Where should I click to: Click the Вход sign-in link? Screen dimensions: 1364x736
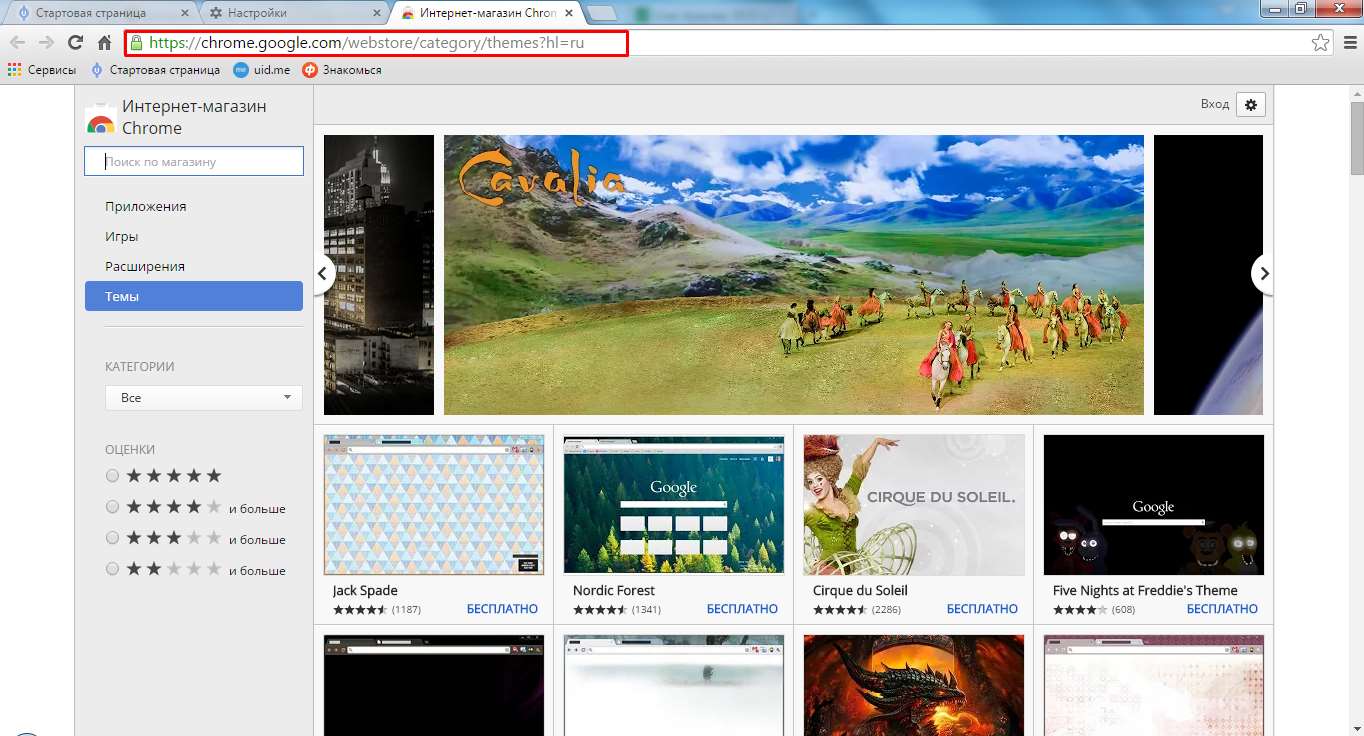pyautogui.click(x=1214, y=105)
